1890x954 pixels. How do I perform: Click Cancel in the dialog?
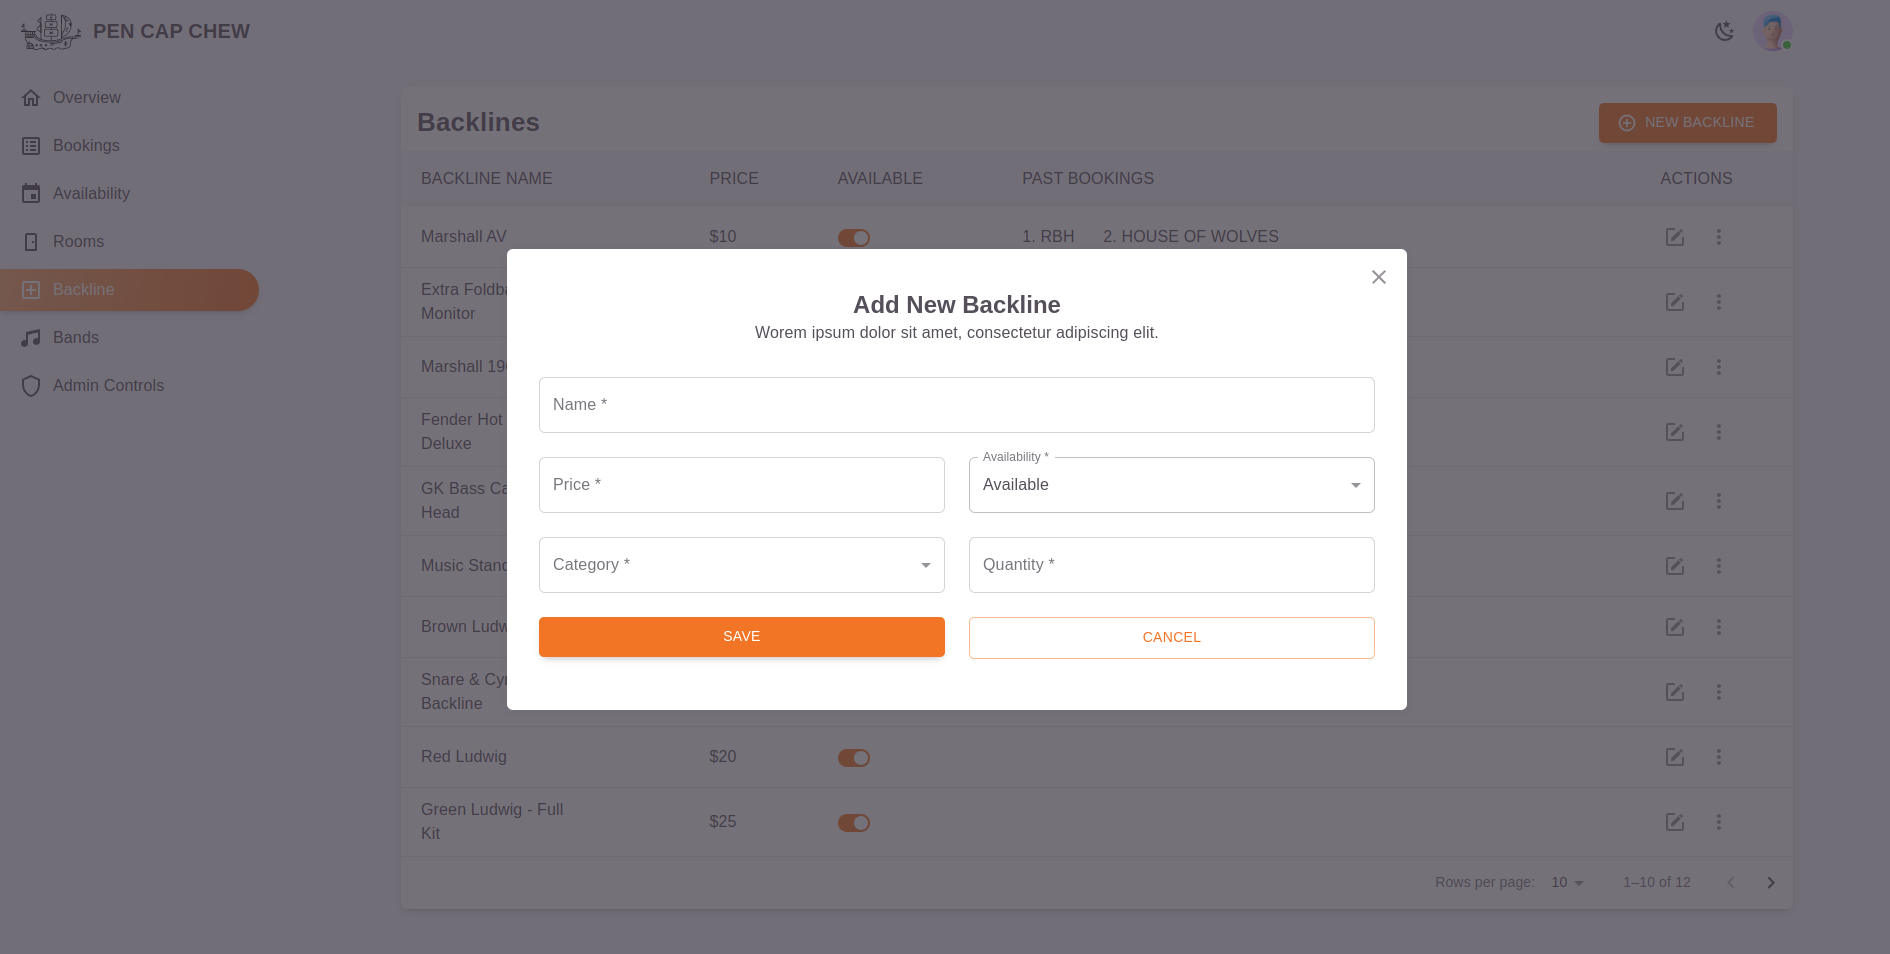pyautogui.click(x=1171, y=638)
